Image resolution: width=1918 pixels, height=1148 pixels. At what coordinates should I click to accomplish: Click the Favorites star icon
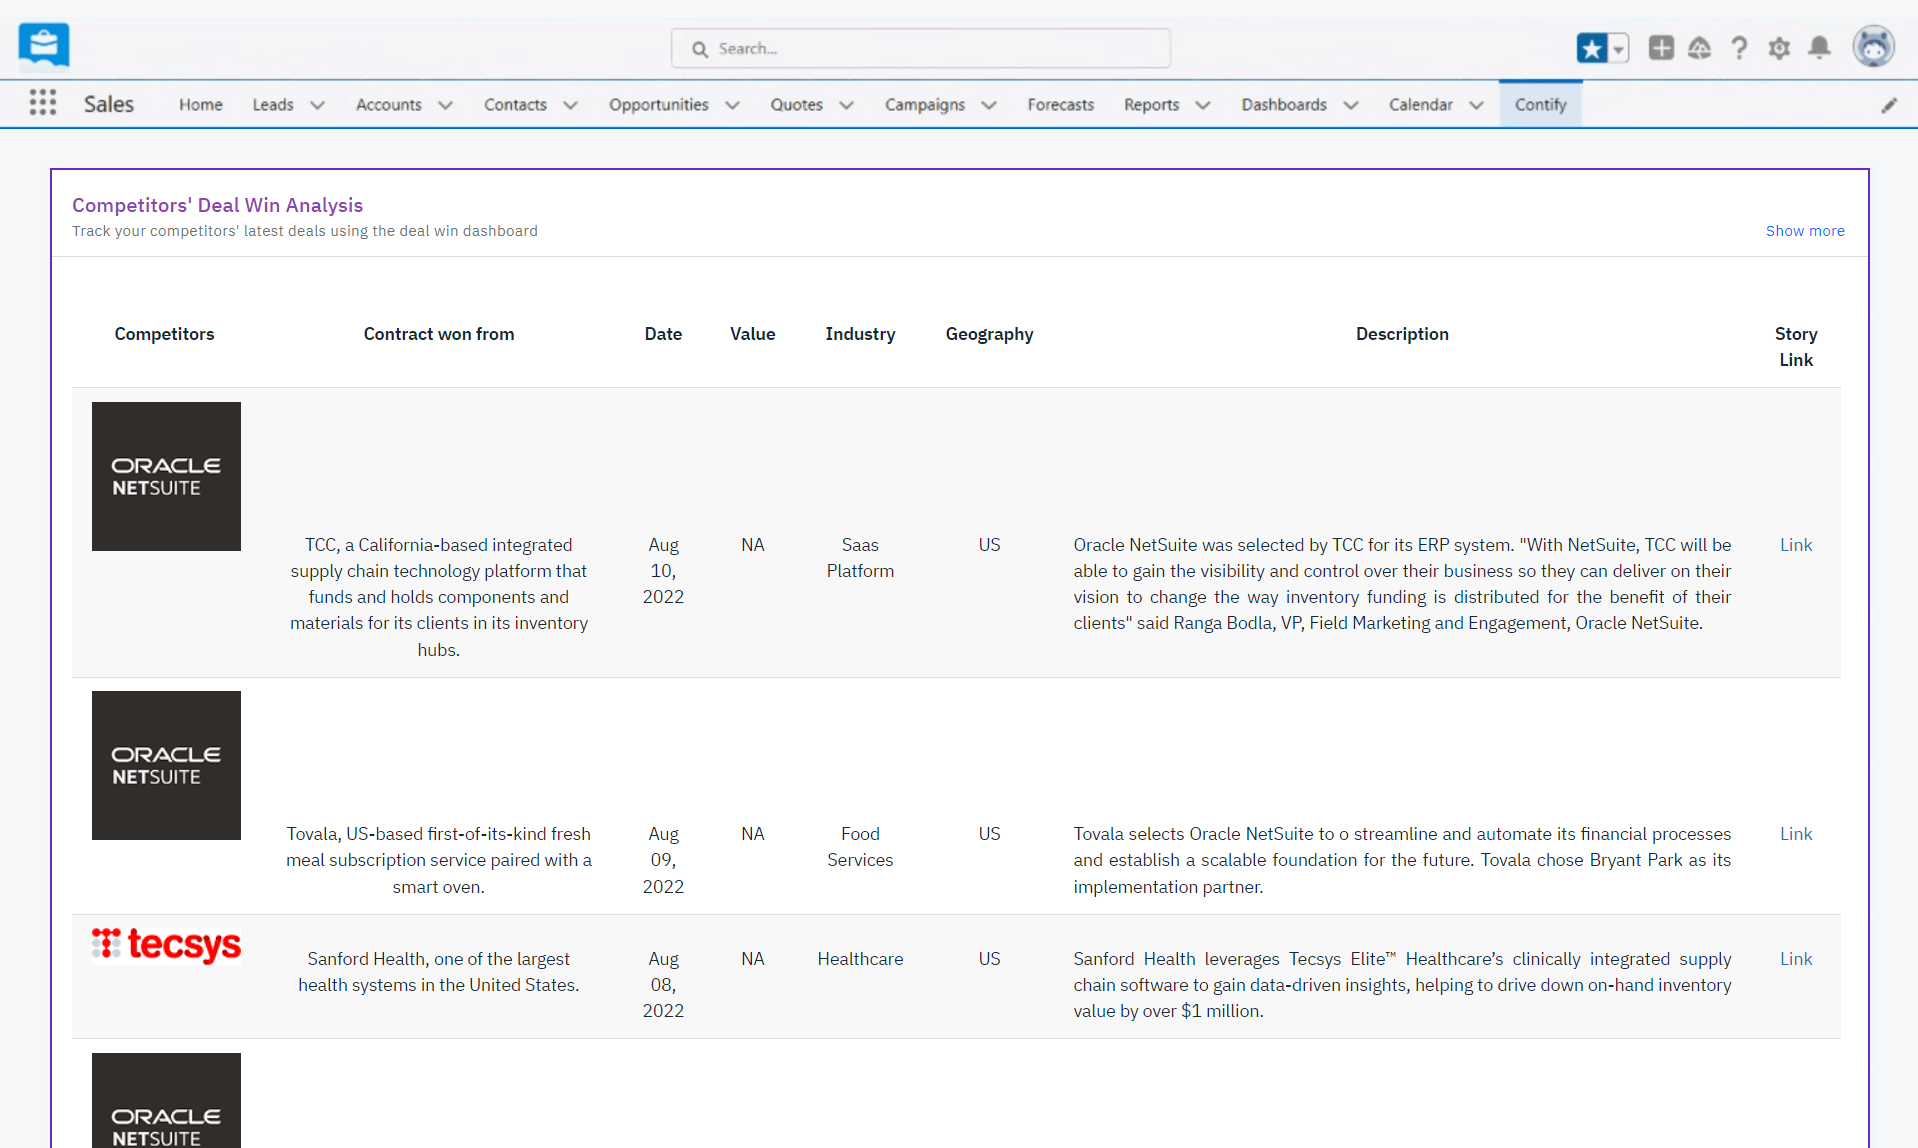(1591, 48)
